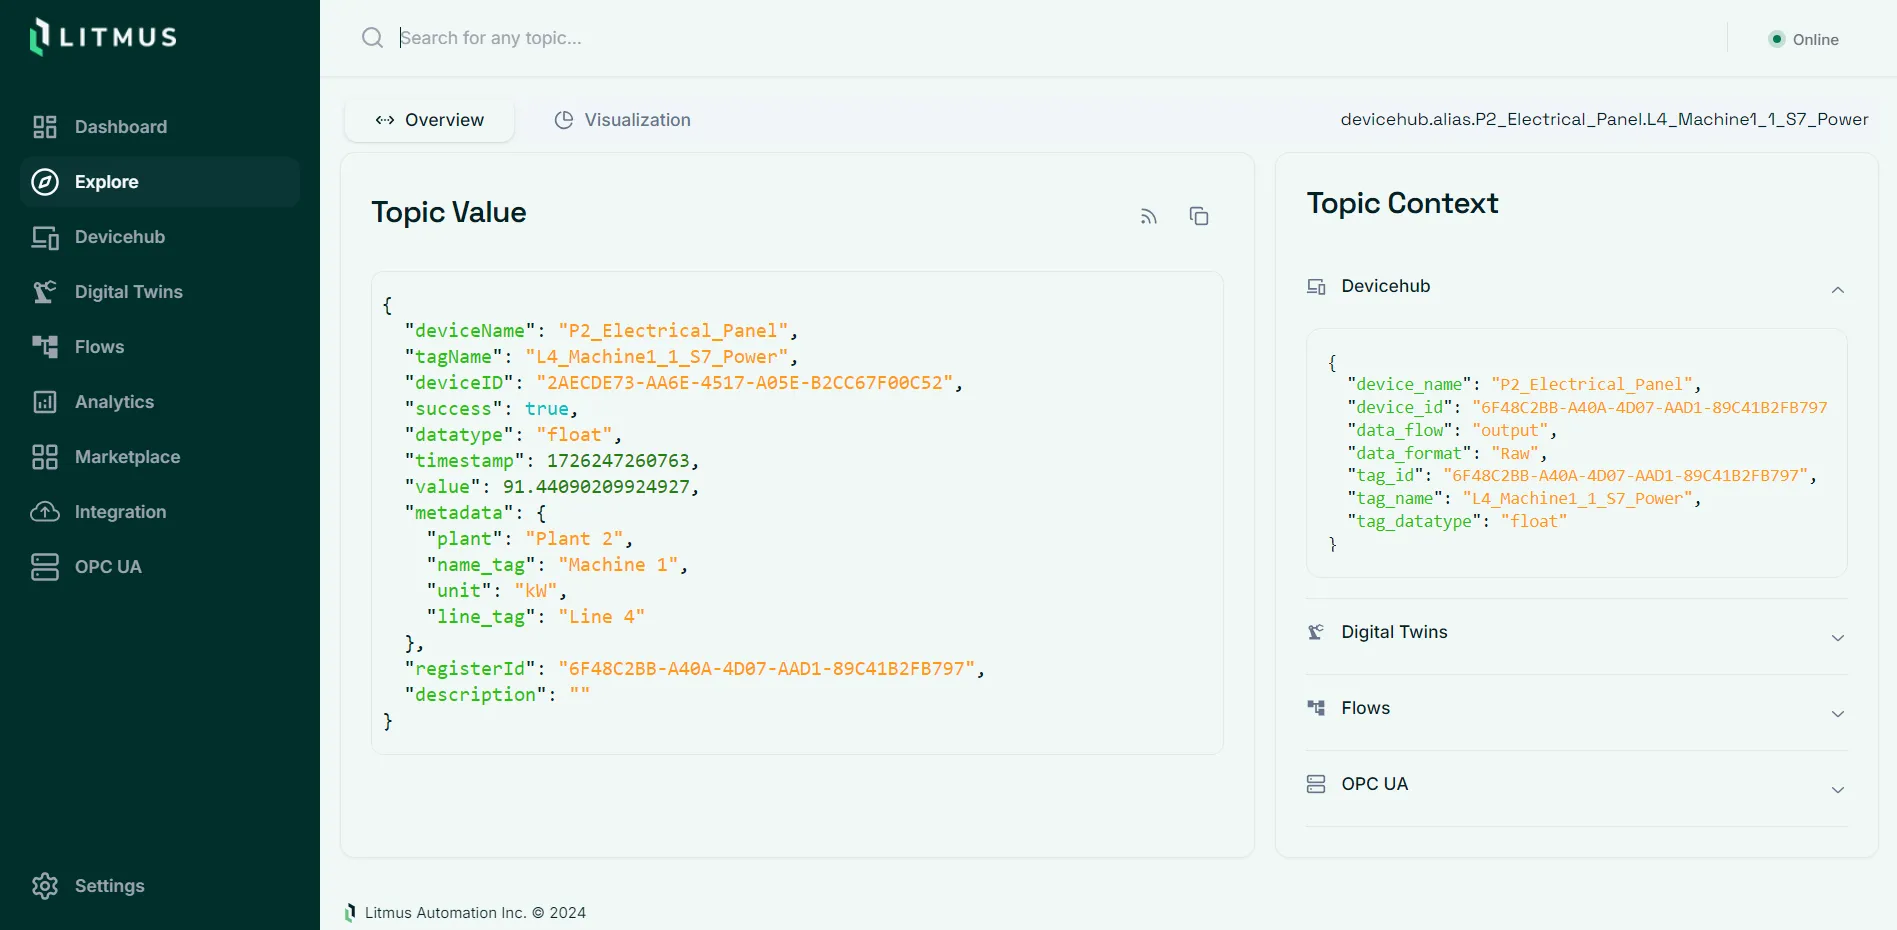
Task: Click the search magnifier icon
Action: tap(372, 38)
